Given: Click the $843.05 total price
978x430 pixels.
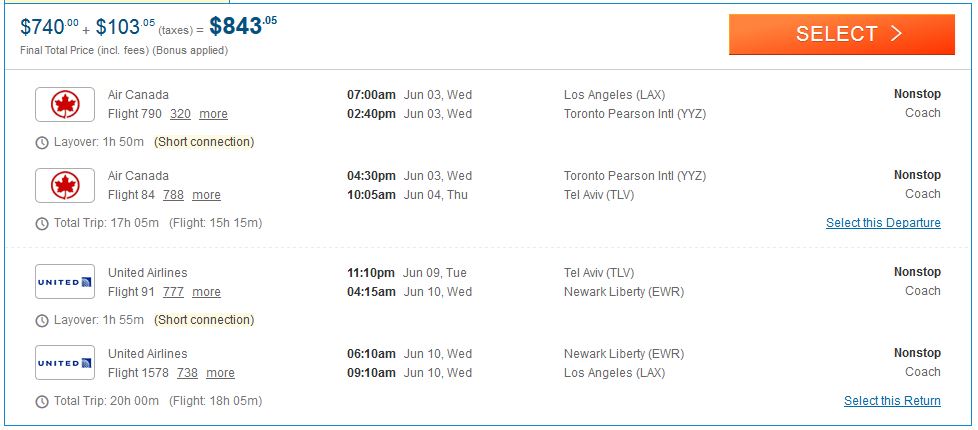Looking at the screenshot, I should (243, 26).
